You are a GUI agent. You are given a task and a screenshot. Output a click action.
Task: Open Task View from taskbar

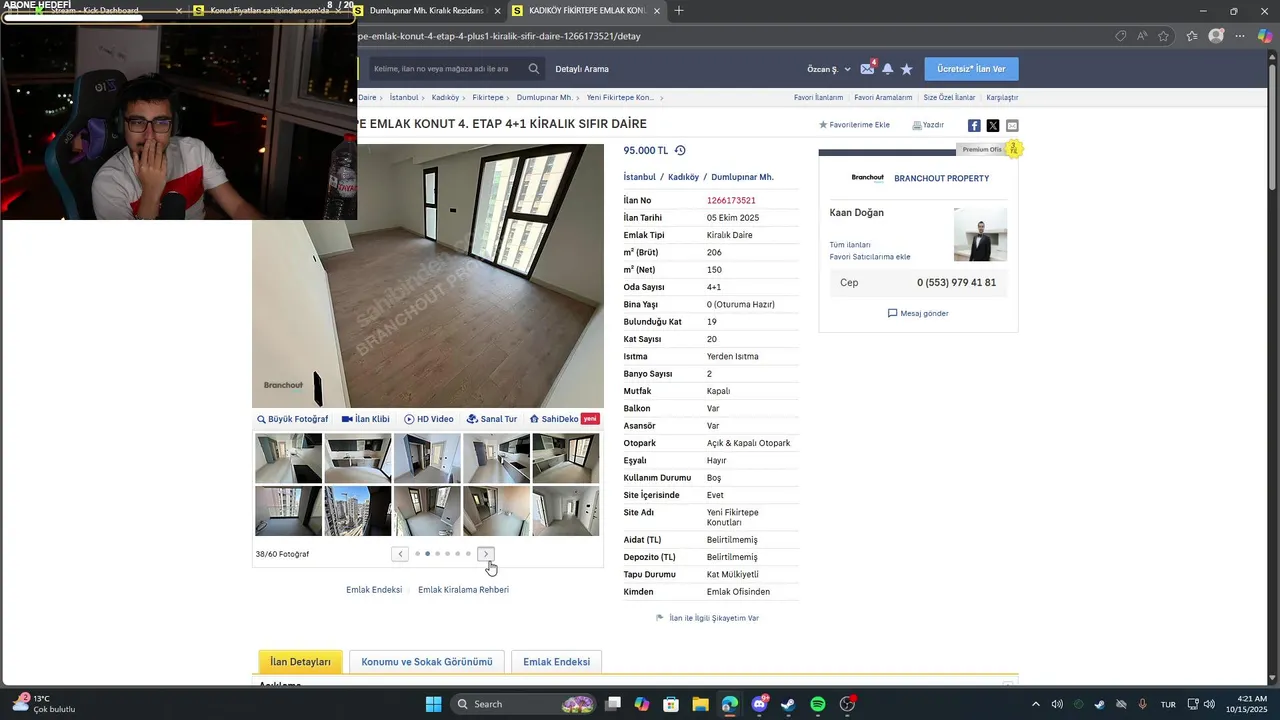[613, 704]
